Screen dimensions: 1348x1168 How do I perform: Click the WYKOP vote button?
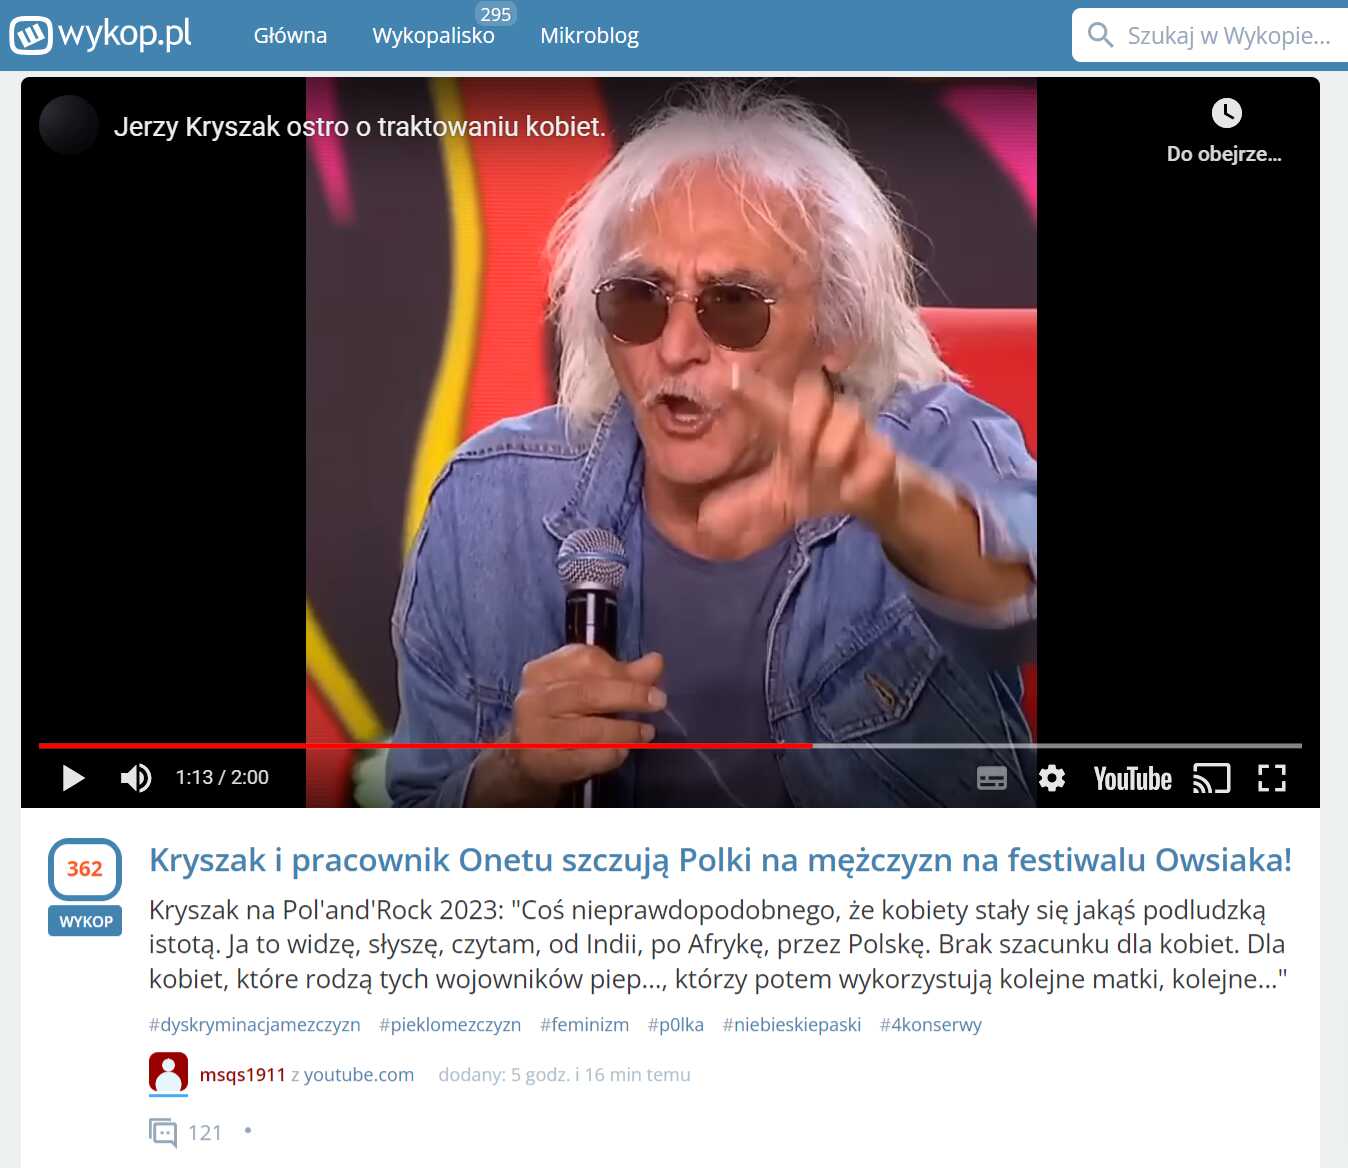85,921
